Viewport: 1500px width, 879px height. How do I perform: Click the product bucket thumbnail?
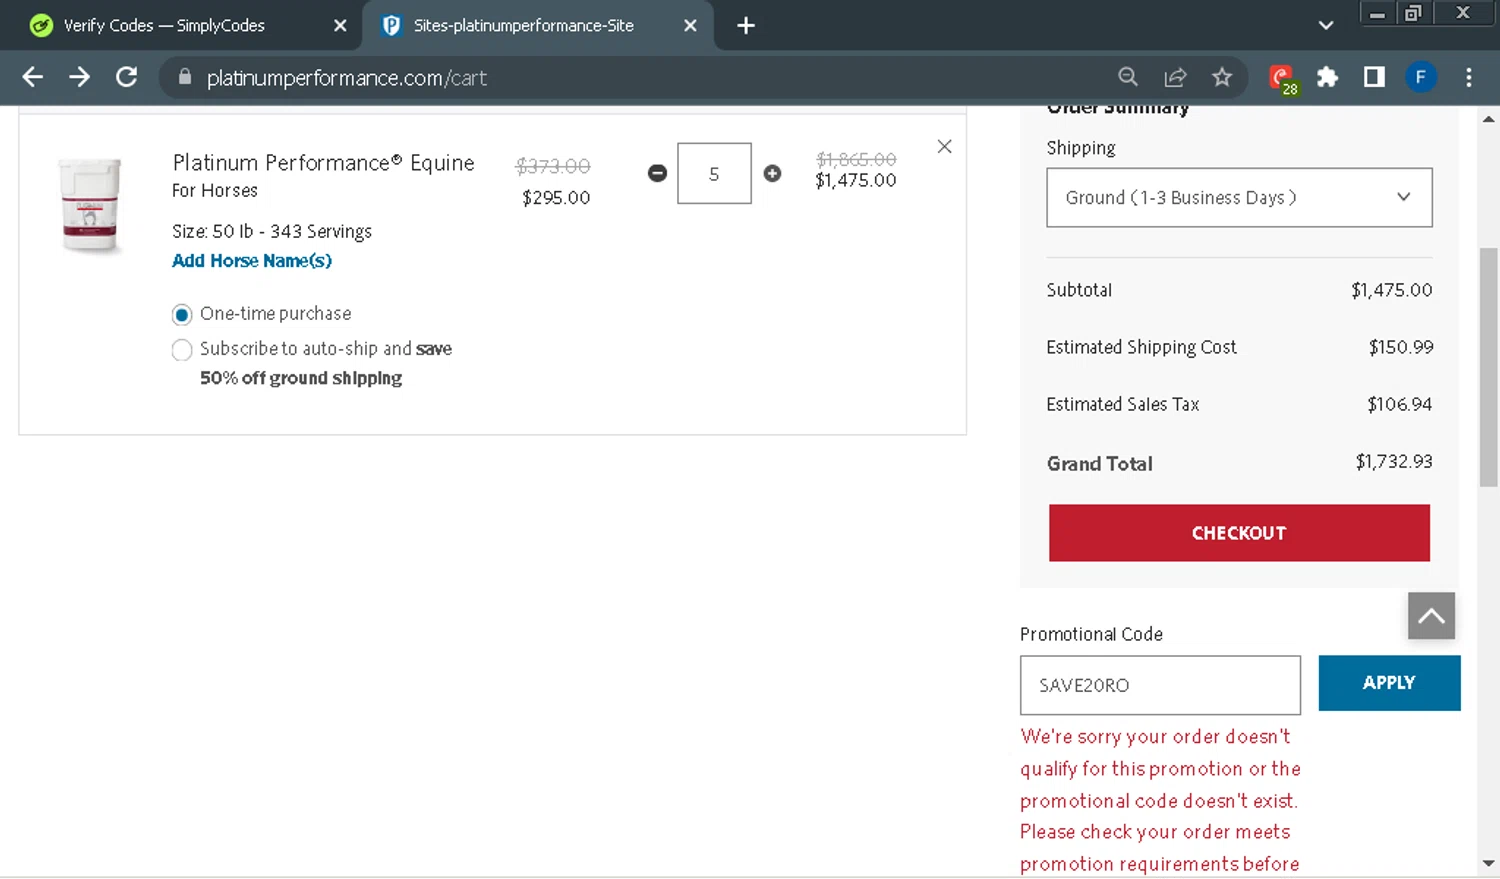90,205
